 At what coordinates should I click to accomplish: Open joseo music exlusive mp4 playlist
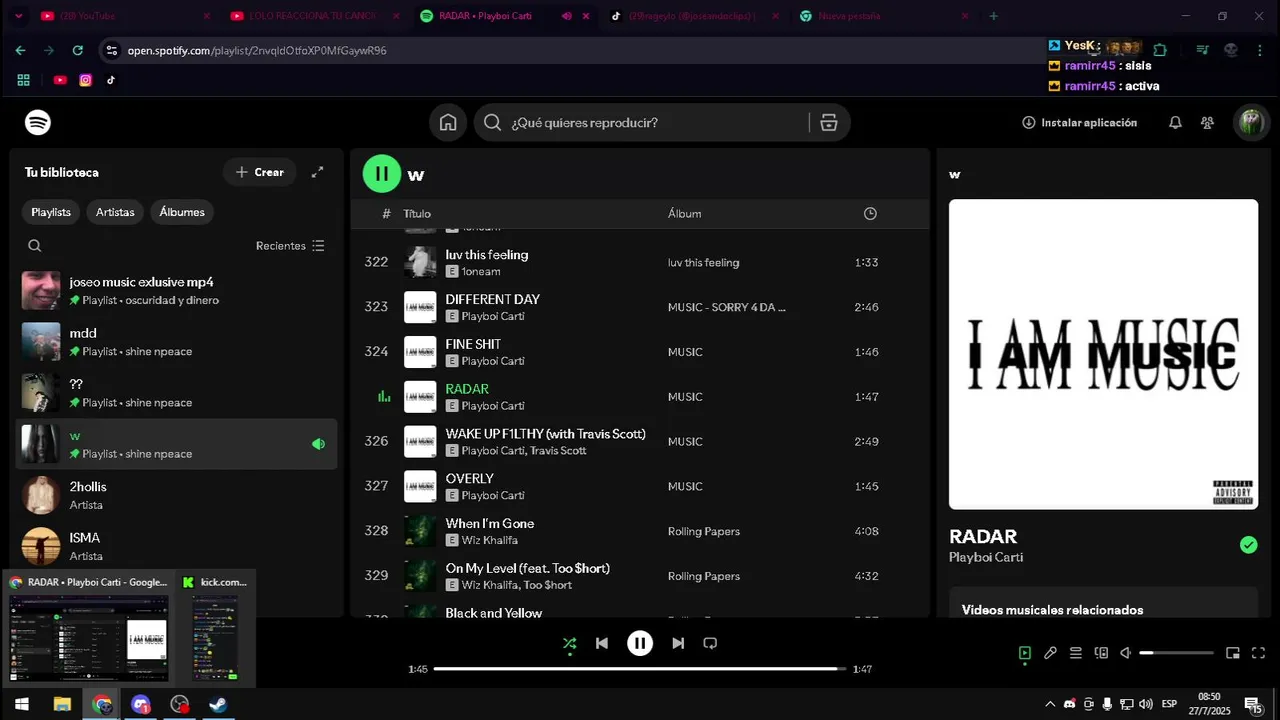177,291
